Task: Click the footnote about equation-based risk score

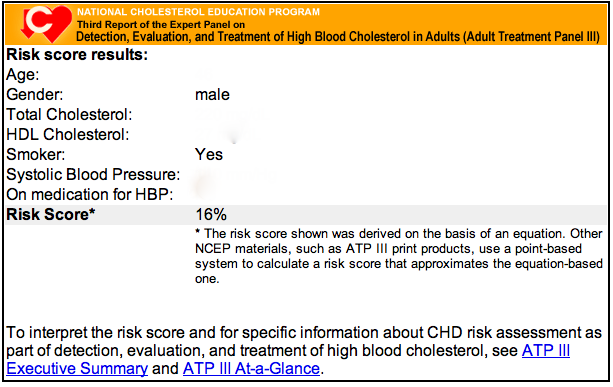Action: pos(399,256)
